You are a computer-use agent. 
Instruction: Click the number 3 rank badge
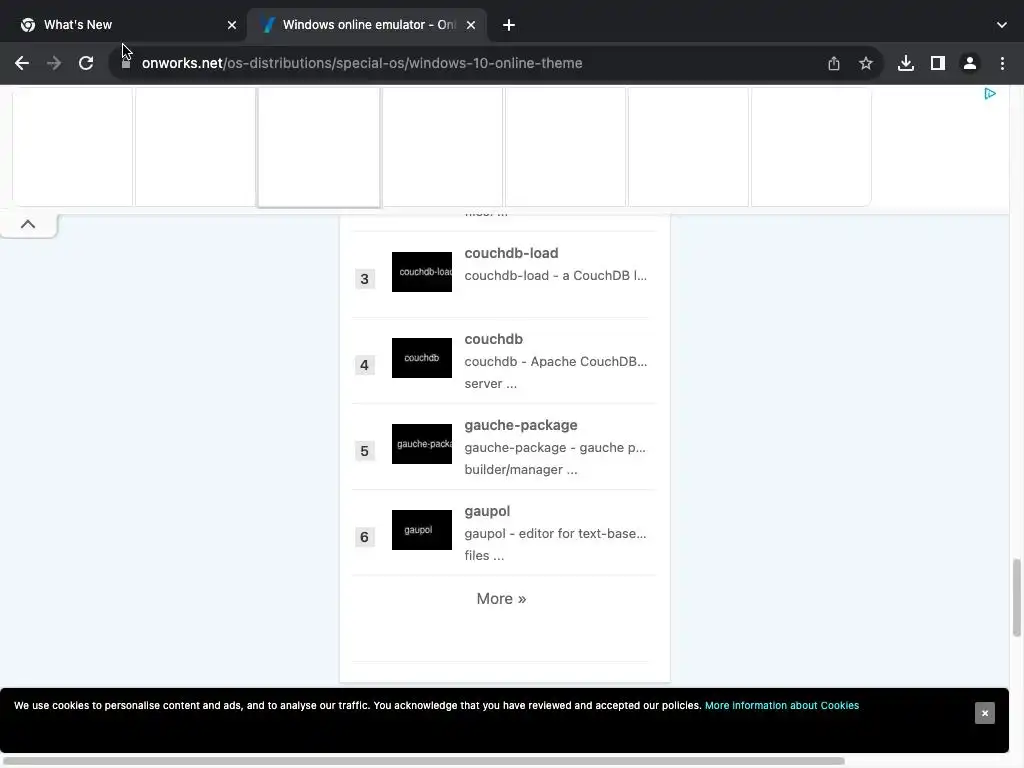click(x=364, y=279)
